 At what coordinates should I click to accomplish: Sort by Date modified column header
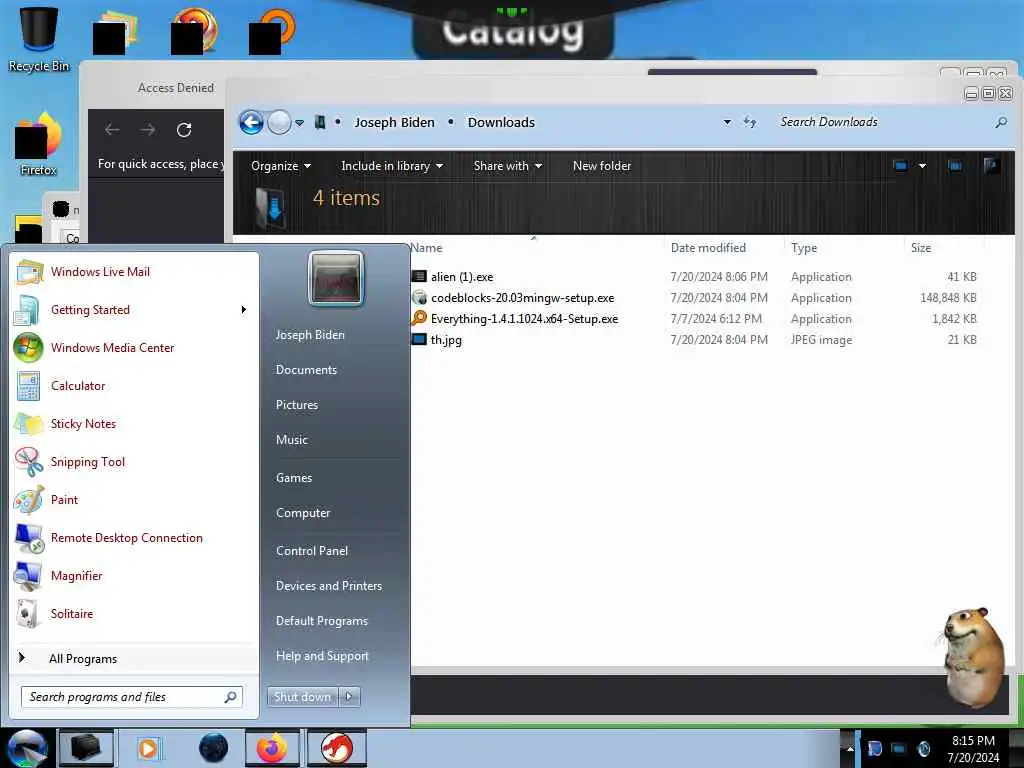click(x=708, y=248)
